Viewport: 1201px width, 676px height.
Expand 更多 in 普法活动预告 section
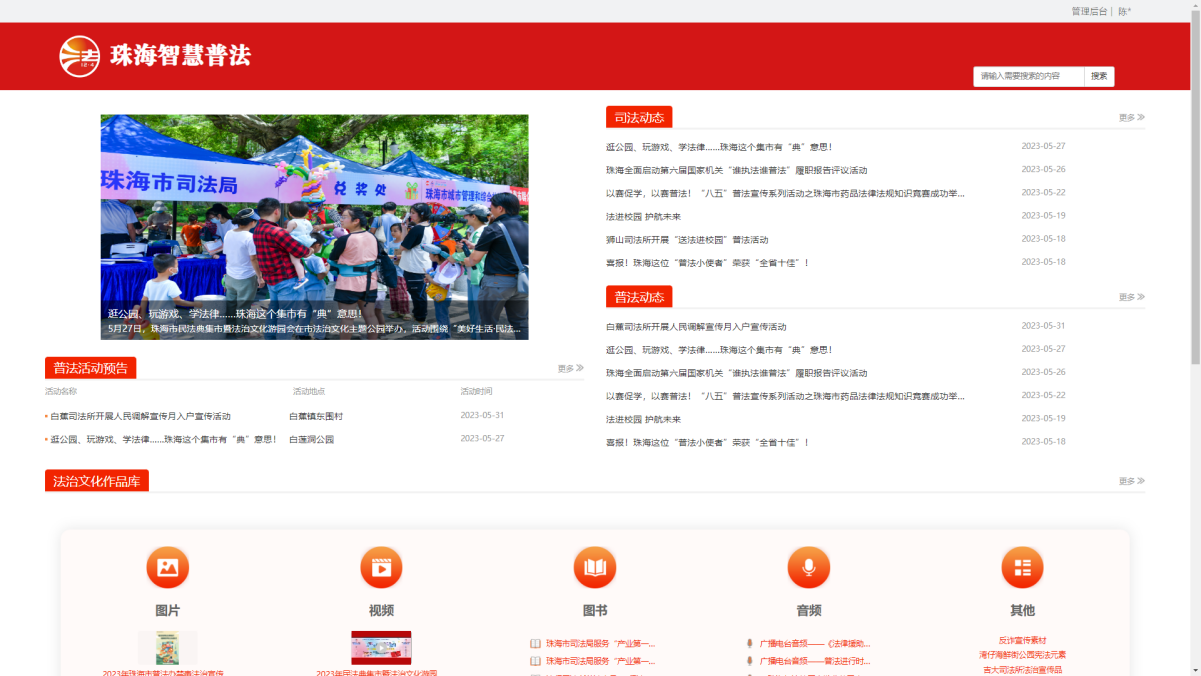(570, 369)
